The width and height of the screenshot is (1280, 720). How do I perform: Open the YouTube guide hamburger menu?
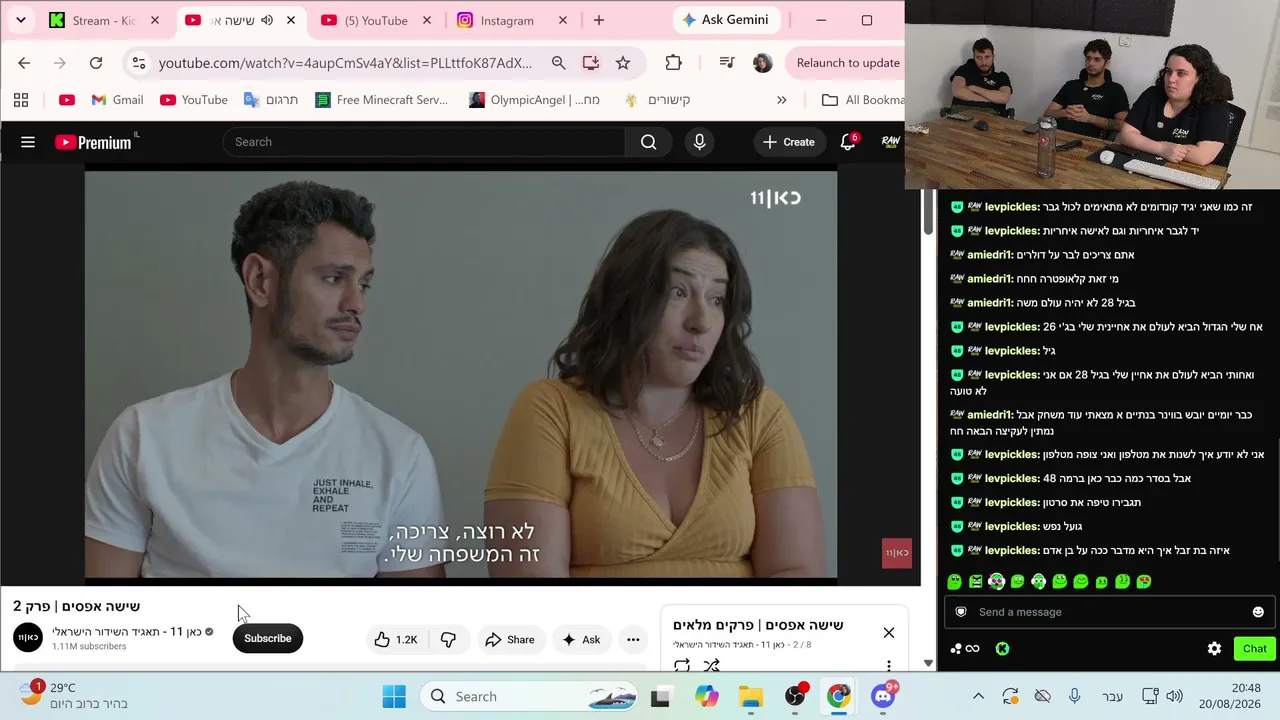coord(28,142)
